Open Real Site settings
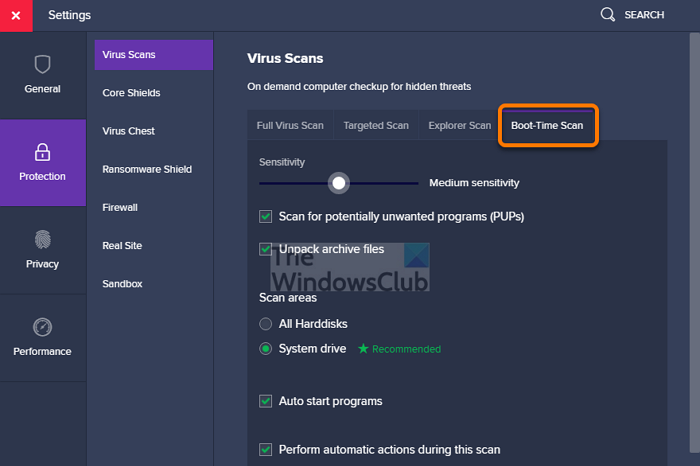The width and height of the screenshot is (700, 466). tap(122, 245)
